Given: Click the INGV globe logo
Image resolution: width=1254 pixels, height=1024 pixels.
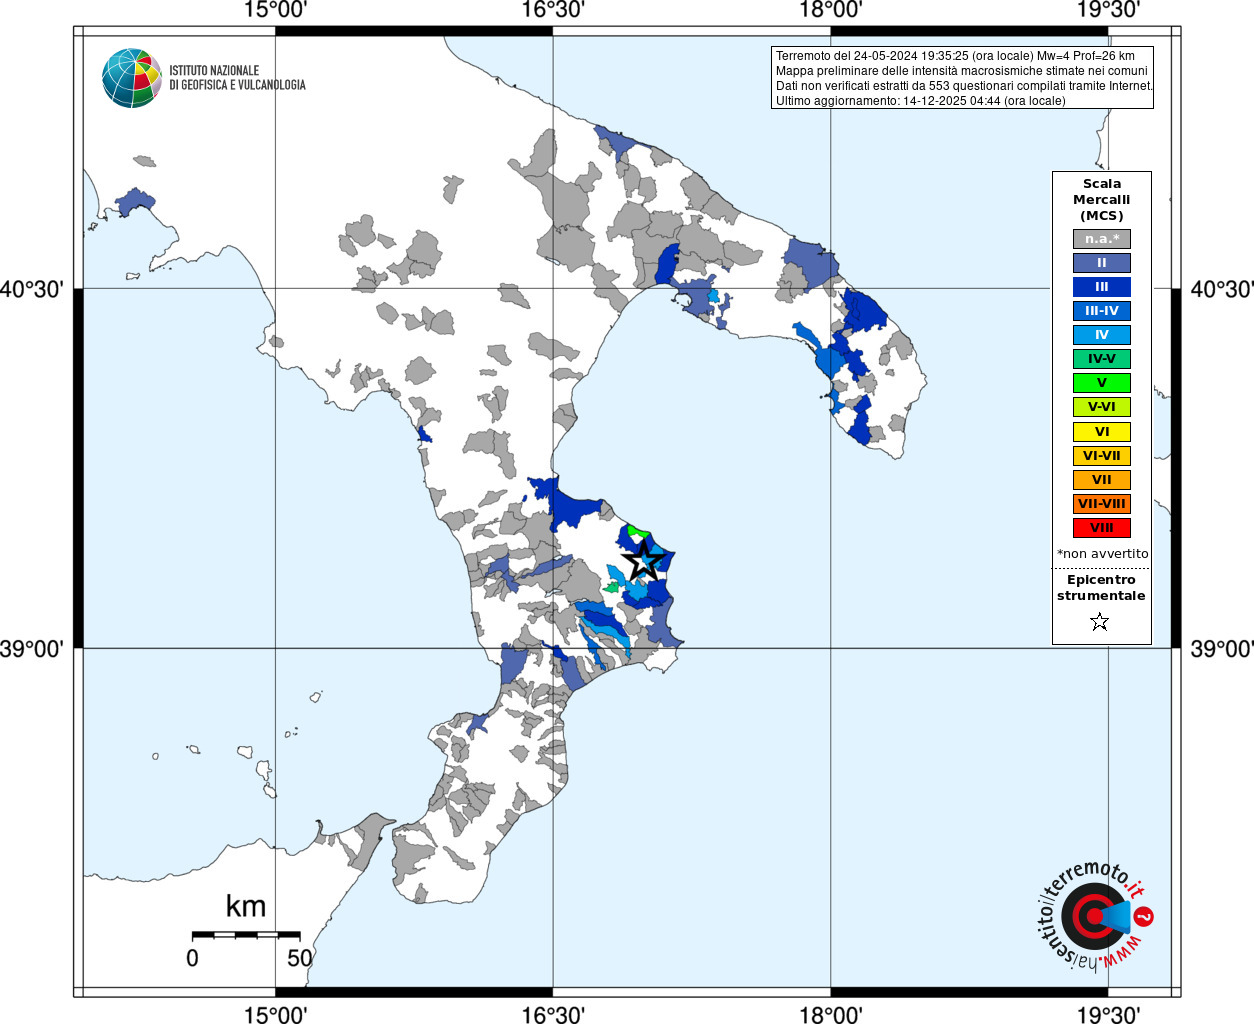Looking at the screenshot, I should coord(132,78).
